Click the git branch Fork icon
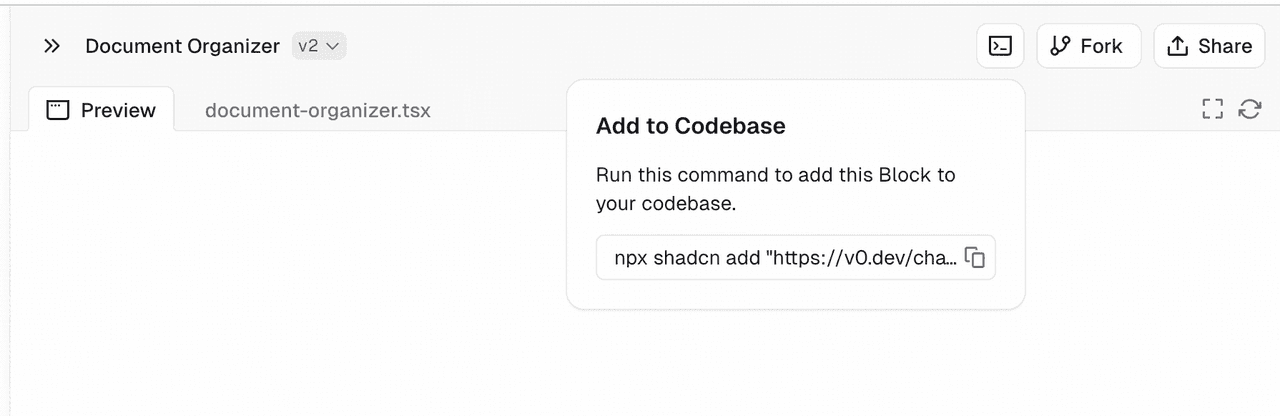This screenshot has width=1280, height=416. (x=1061, y=46)
